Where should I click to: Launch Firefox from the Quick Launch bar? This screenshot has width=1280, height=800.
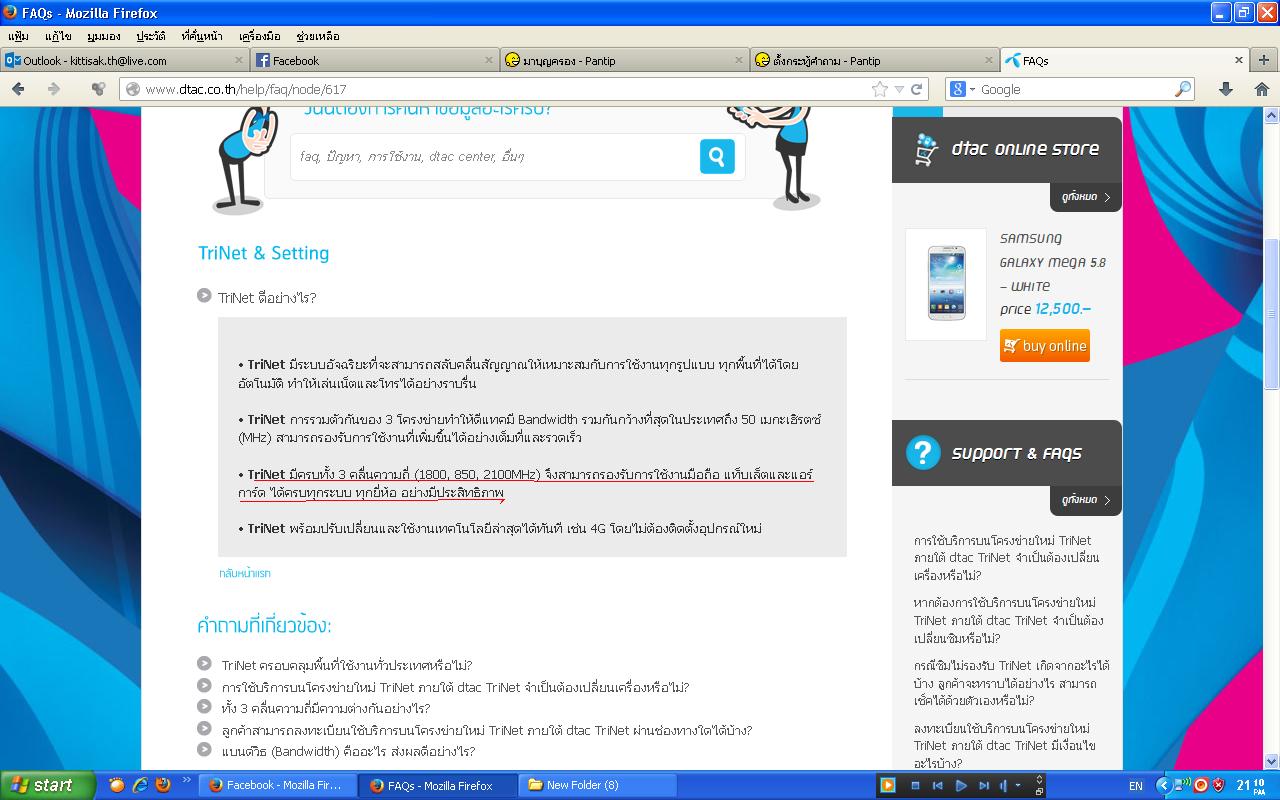(x=163, y=785)
